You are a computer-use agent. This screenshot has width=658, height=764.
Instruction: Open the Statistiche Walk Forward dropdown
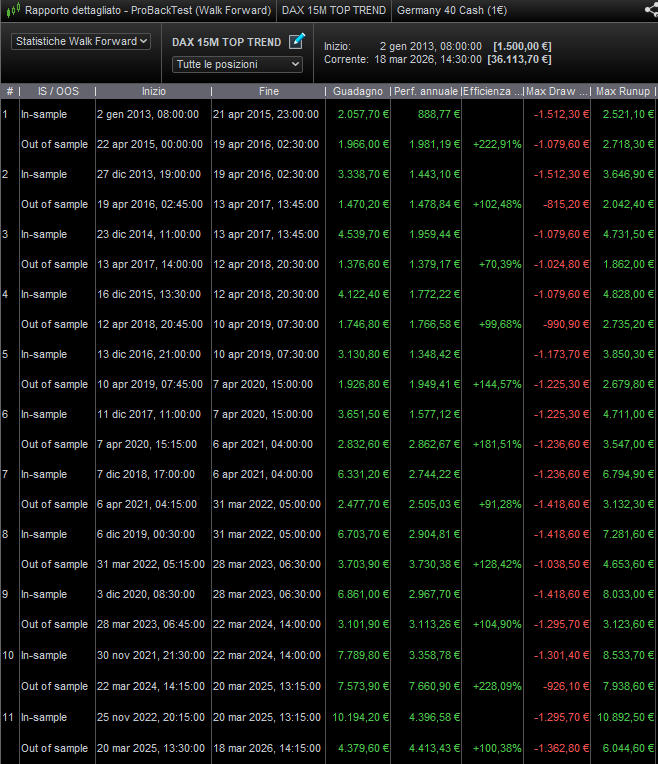click(x=81, y=42)
